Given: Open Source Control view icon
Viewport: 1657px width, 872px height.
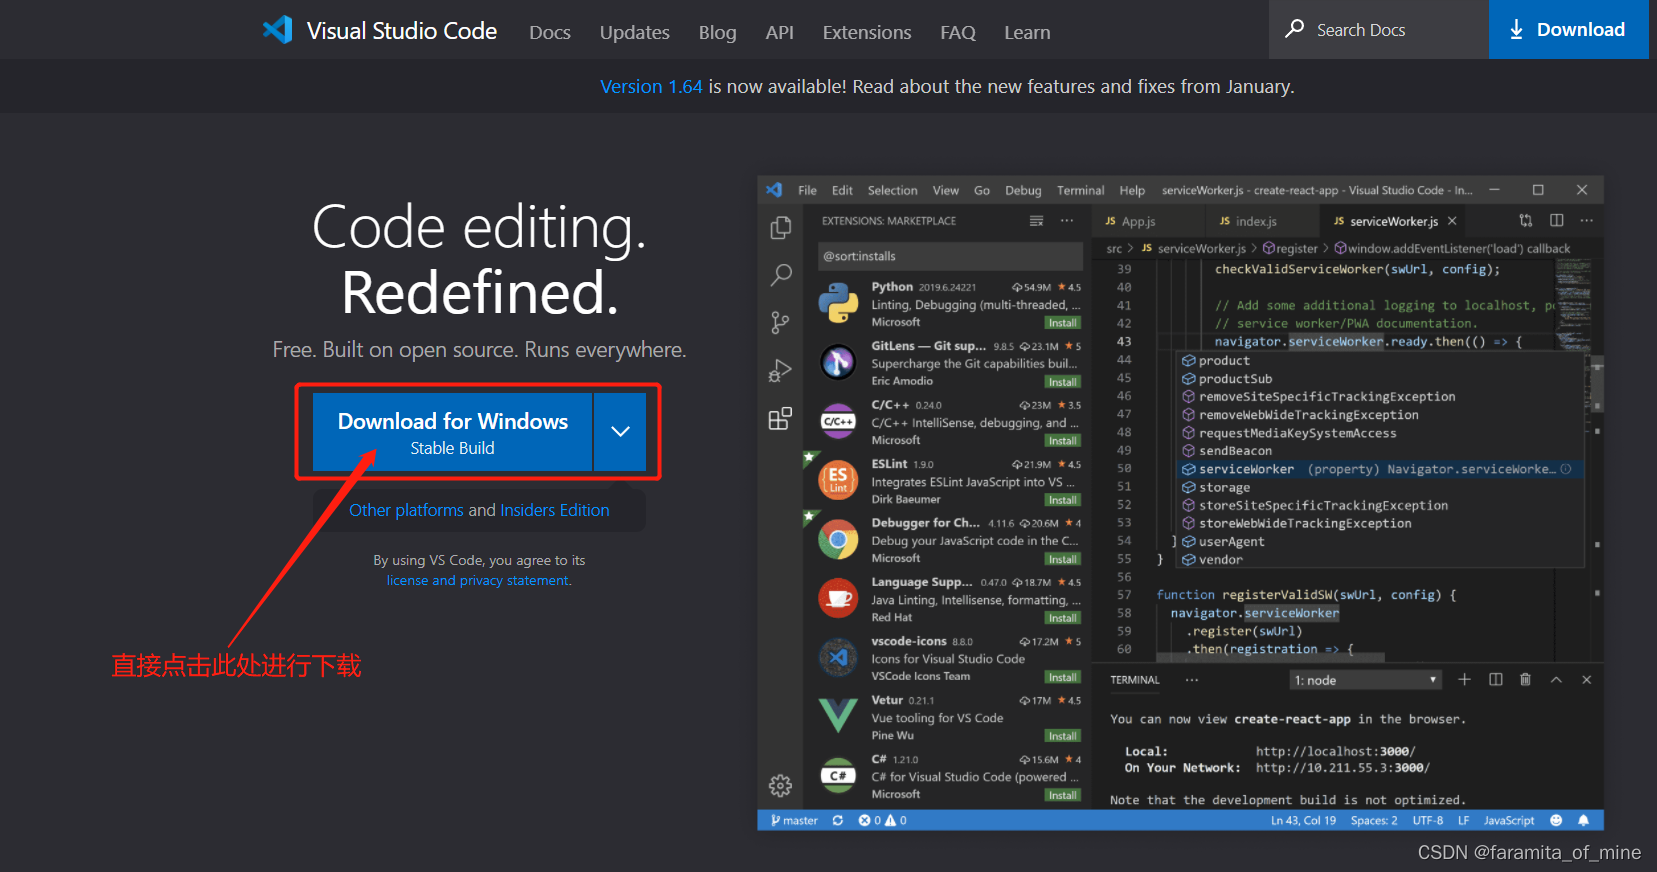Looking at the screenshot, I should (781, 322).
